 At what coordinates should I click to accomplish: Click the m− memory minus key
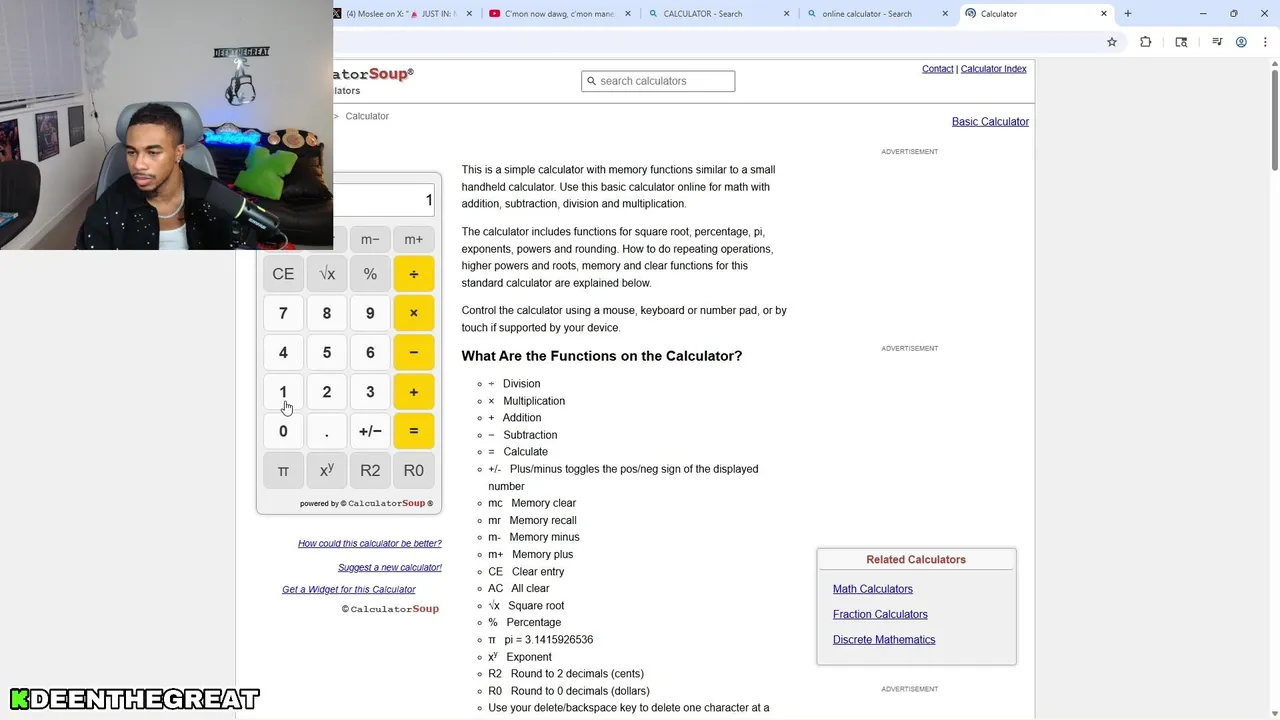tap(370, 240)
